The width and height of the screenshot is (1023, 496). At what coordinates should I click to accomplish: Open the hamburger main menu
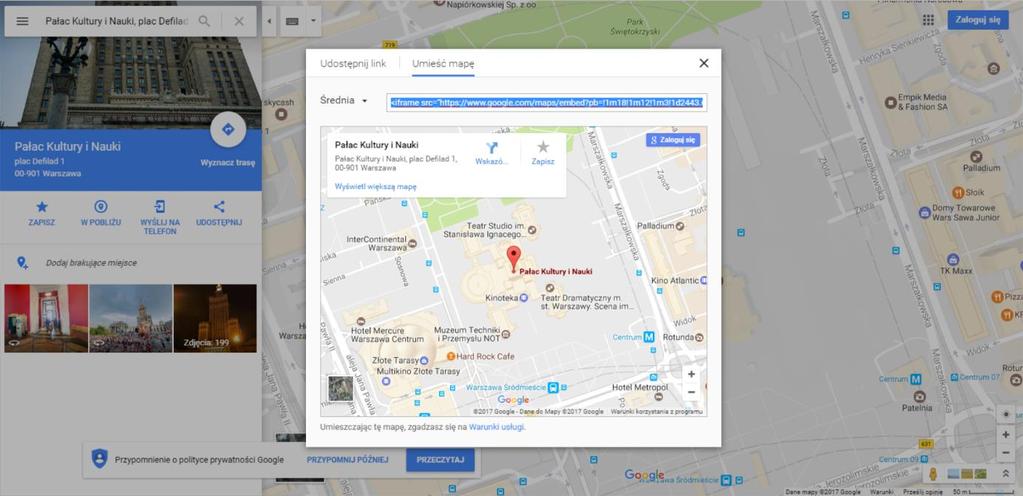22,21
